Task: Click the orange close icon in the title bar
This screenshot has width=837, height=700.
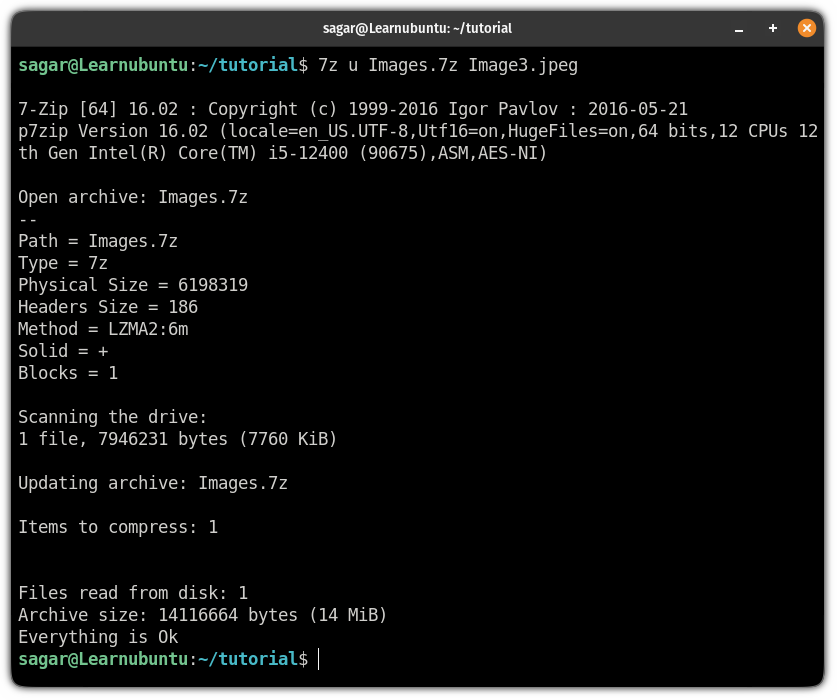Action: click(x=806, y=28)
